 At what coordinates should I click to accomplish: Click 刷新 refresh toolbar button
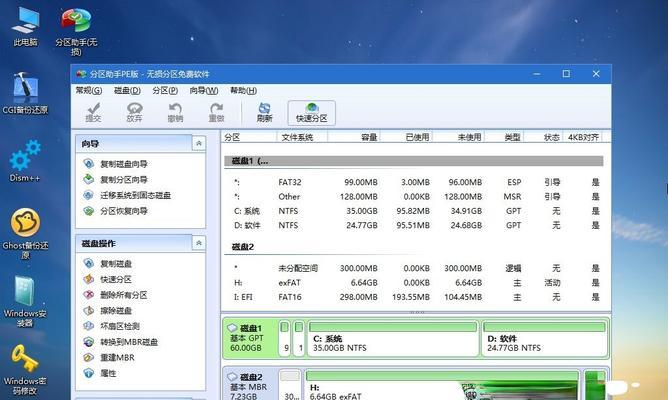click(x=264, y=113)
